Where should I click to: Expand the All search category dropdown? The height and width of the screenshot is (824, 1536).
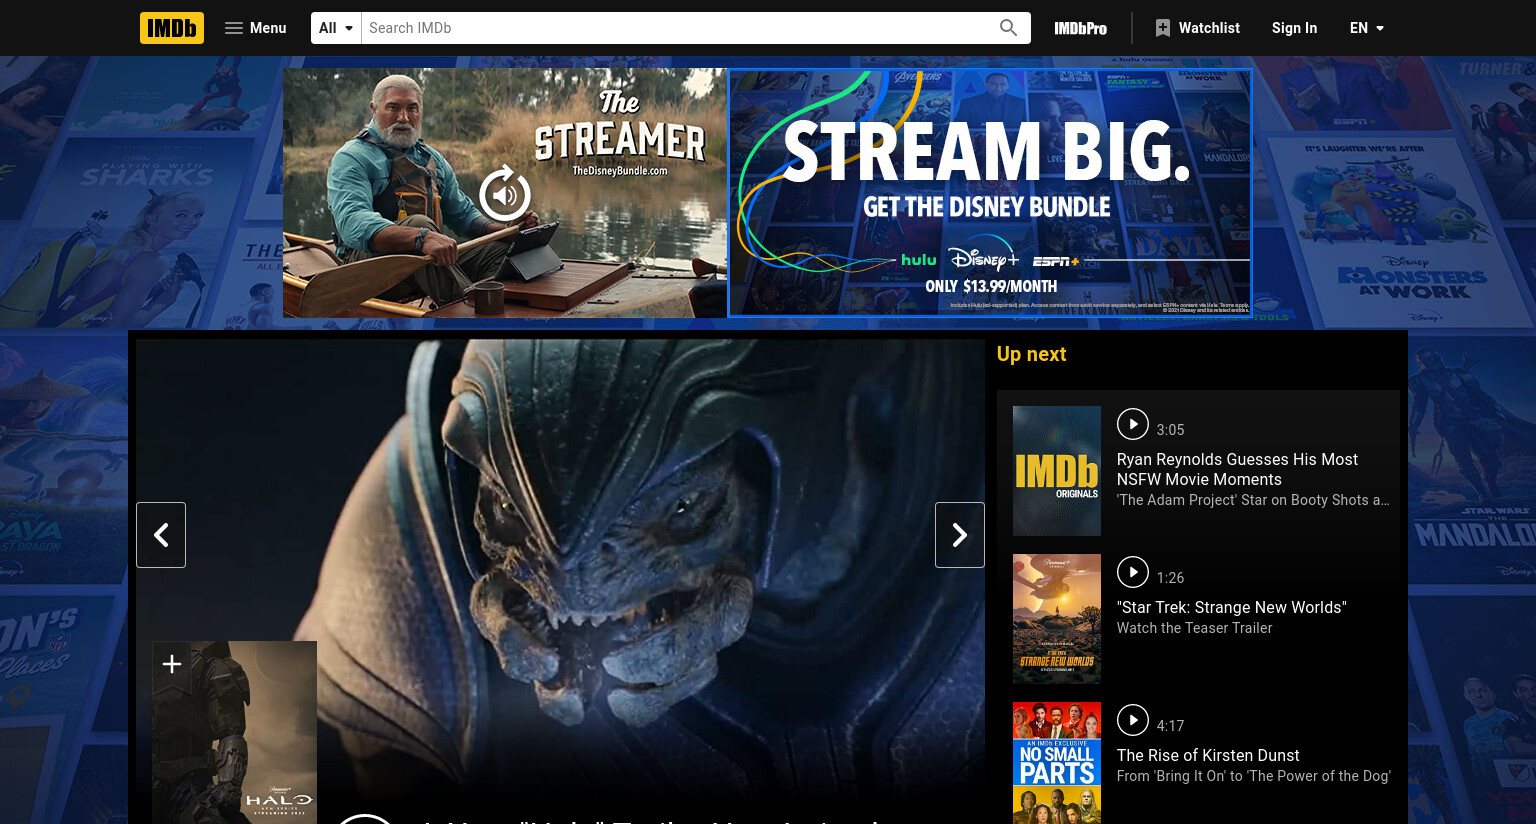(x=336, y=28)
